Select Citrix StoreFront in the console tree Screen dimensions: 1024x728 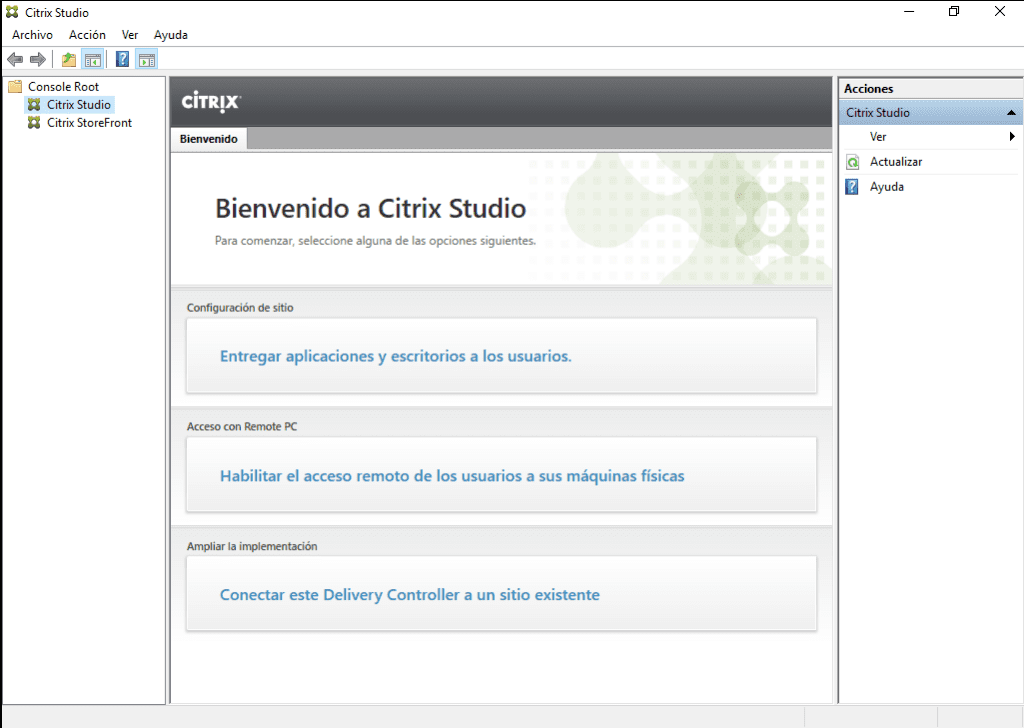point(89,122)
